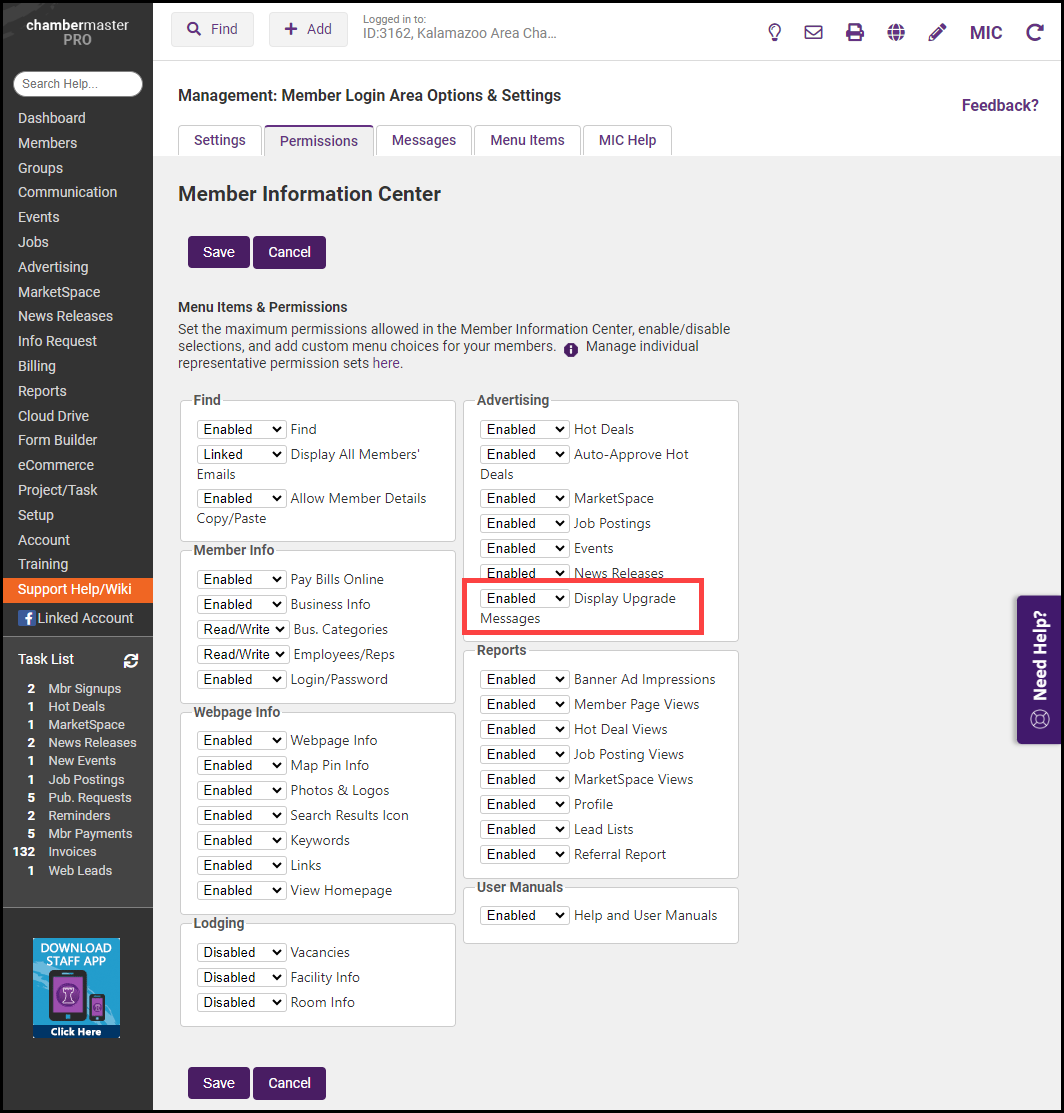Click the Download Staff App banner
Image resolution: width=1064 pixels, height=1113 pixels.
[76, 988]
